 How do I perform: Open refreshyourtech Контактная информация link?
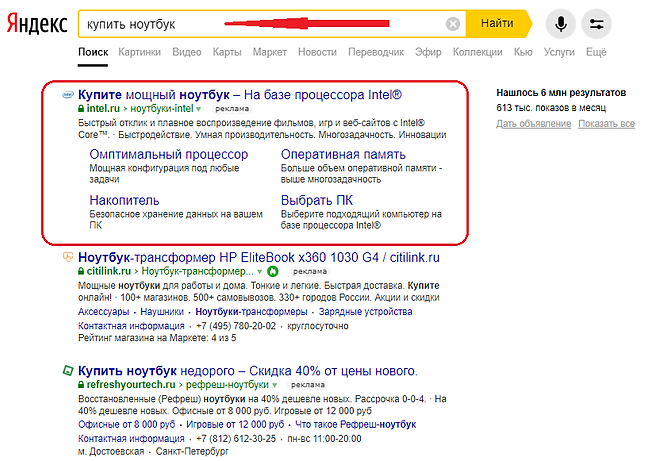pyautogui.click(x=131, y=439)
